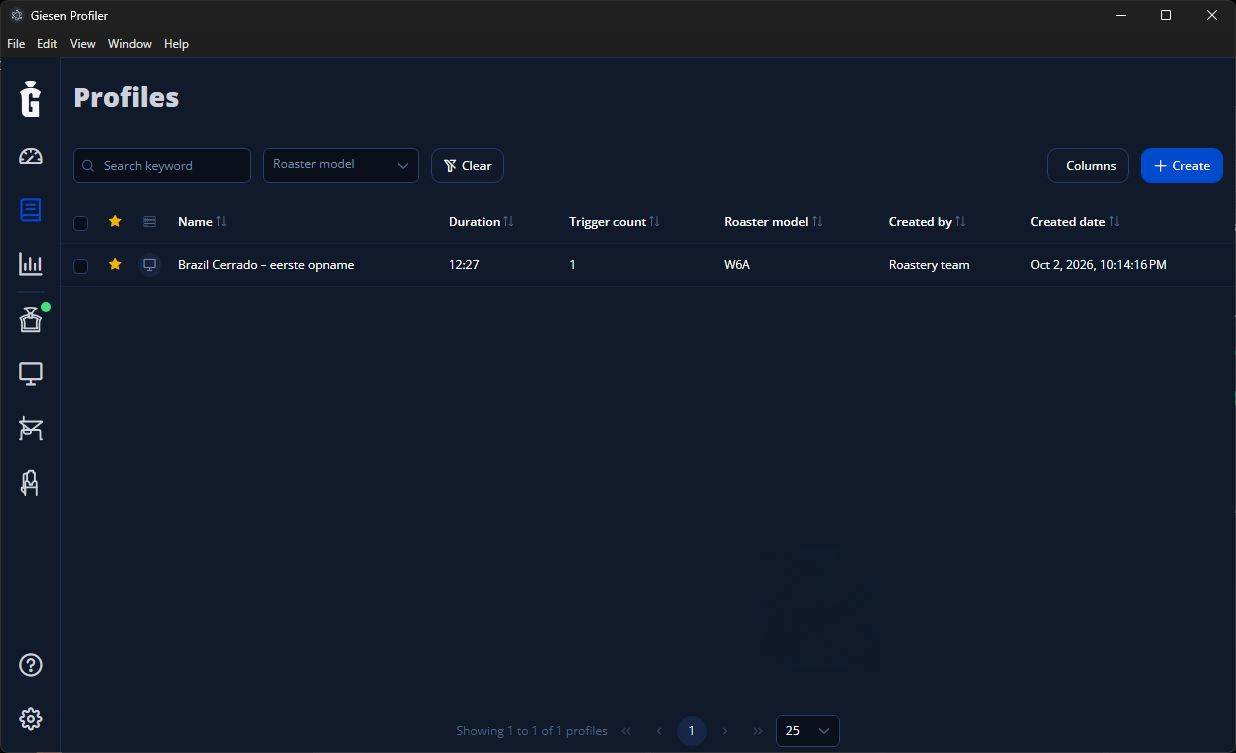Click the Created by column header
This screenshot has height=753, width=1236.
(x=920, y=222)
